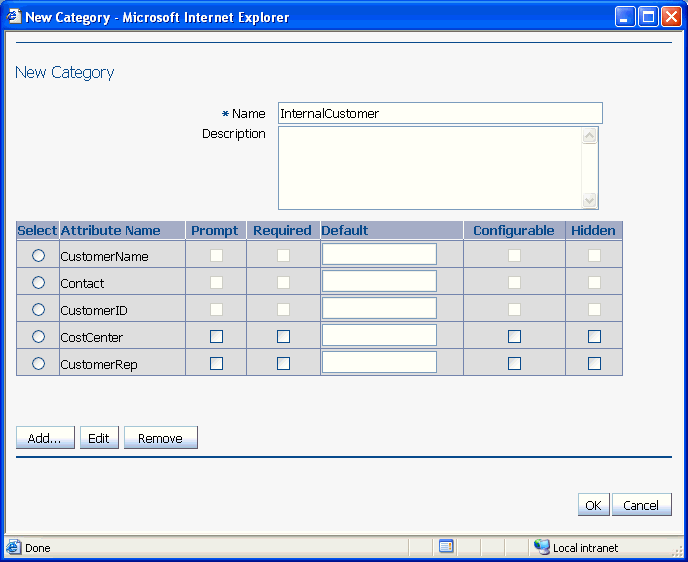Click Description scrollbar up arrow
This screenshot has width=688, height=562.
click(x=589, y=136)
